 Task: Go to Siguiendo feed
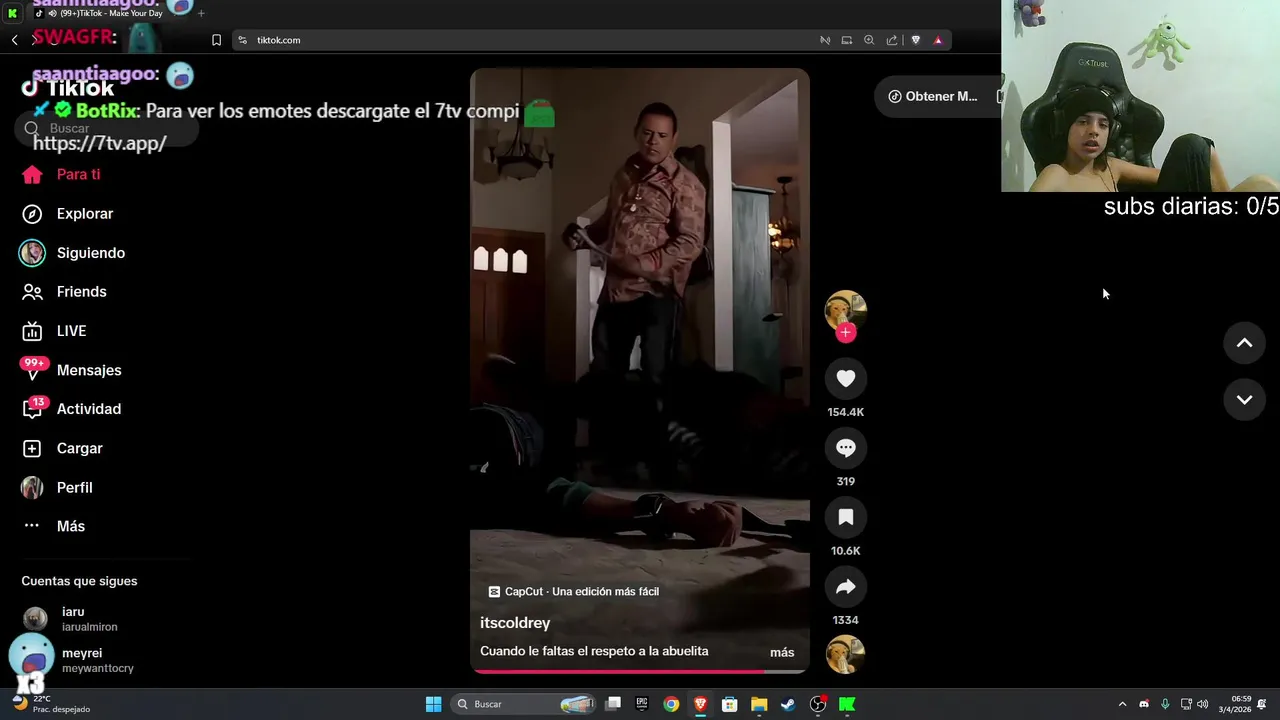(74, 253)
